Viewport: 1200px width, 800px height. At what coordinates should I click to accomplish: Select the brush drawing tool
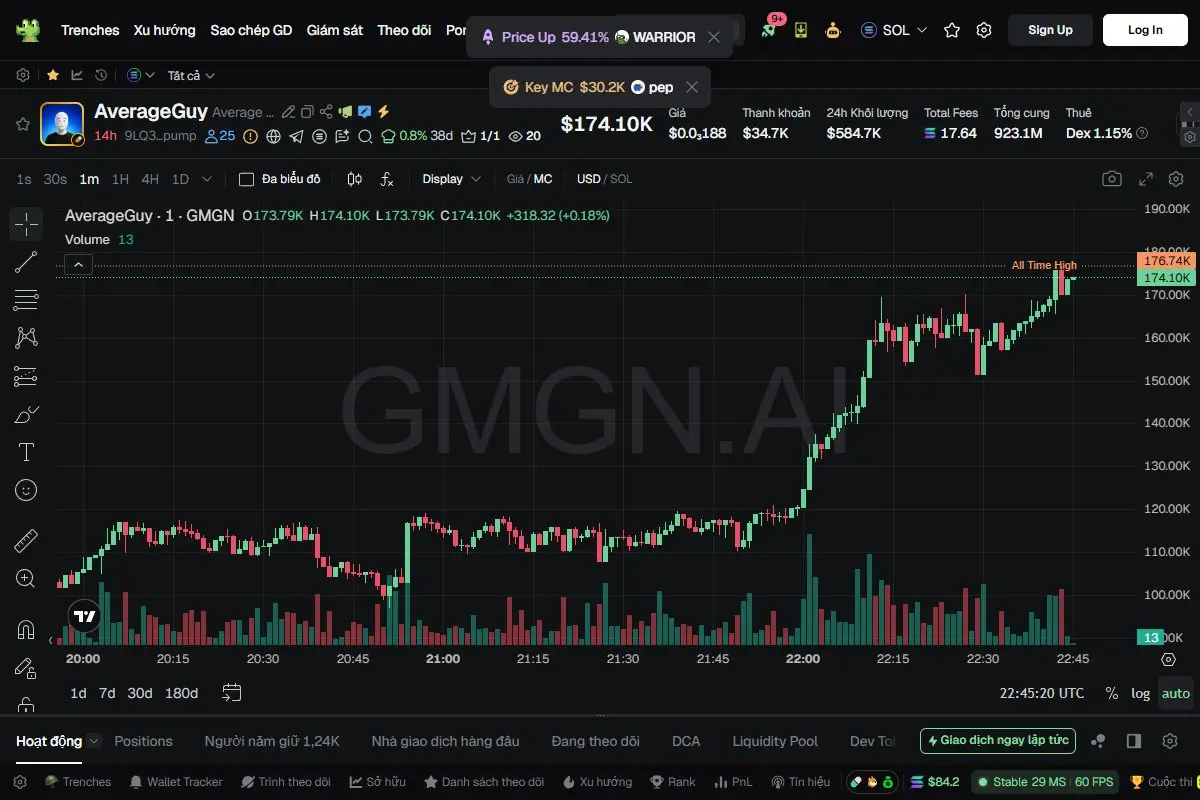click(26, 414)
